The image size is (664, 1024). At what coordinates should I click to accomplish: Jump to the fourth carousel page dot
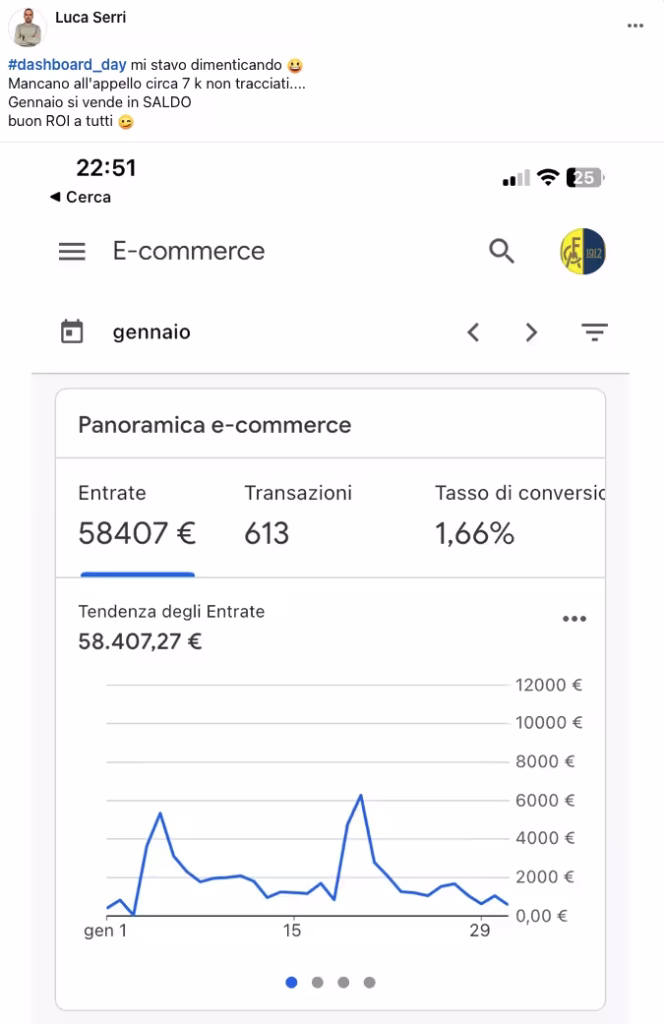click(370, 982)
